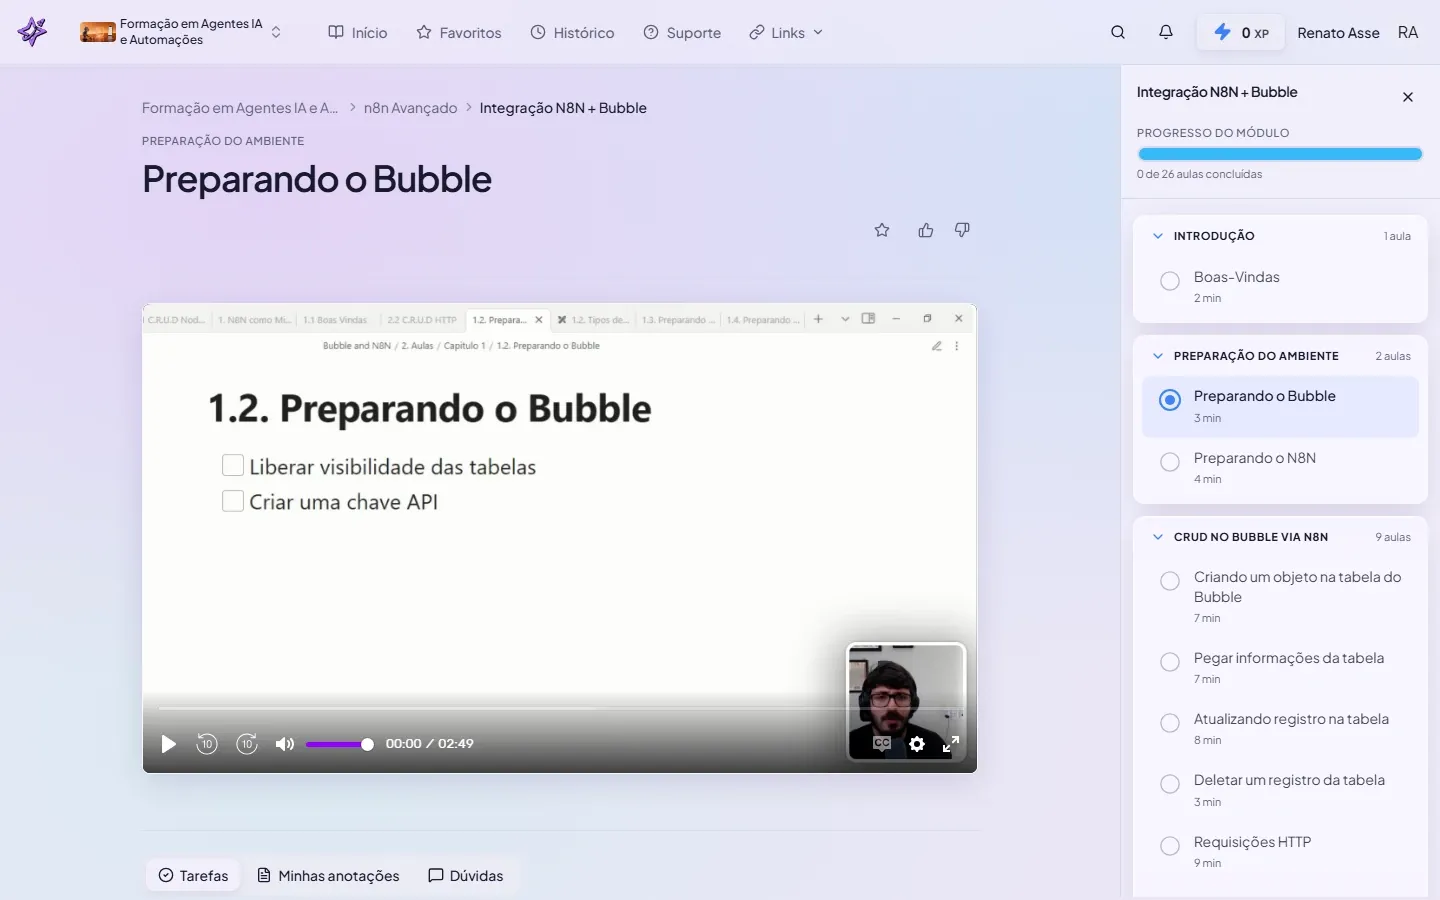This screenshot has height=900, width=1440.
Task: Mark Pegar informações da tabela circle
Action: [x=1170, y=662]
